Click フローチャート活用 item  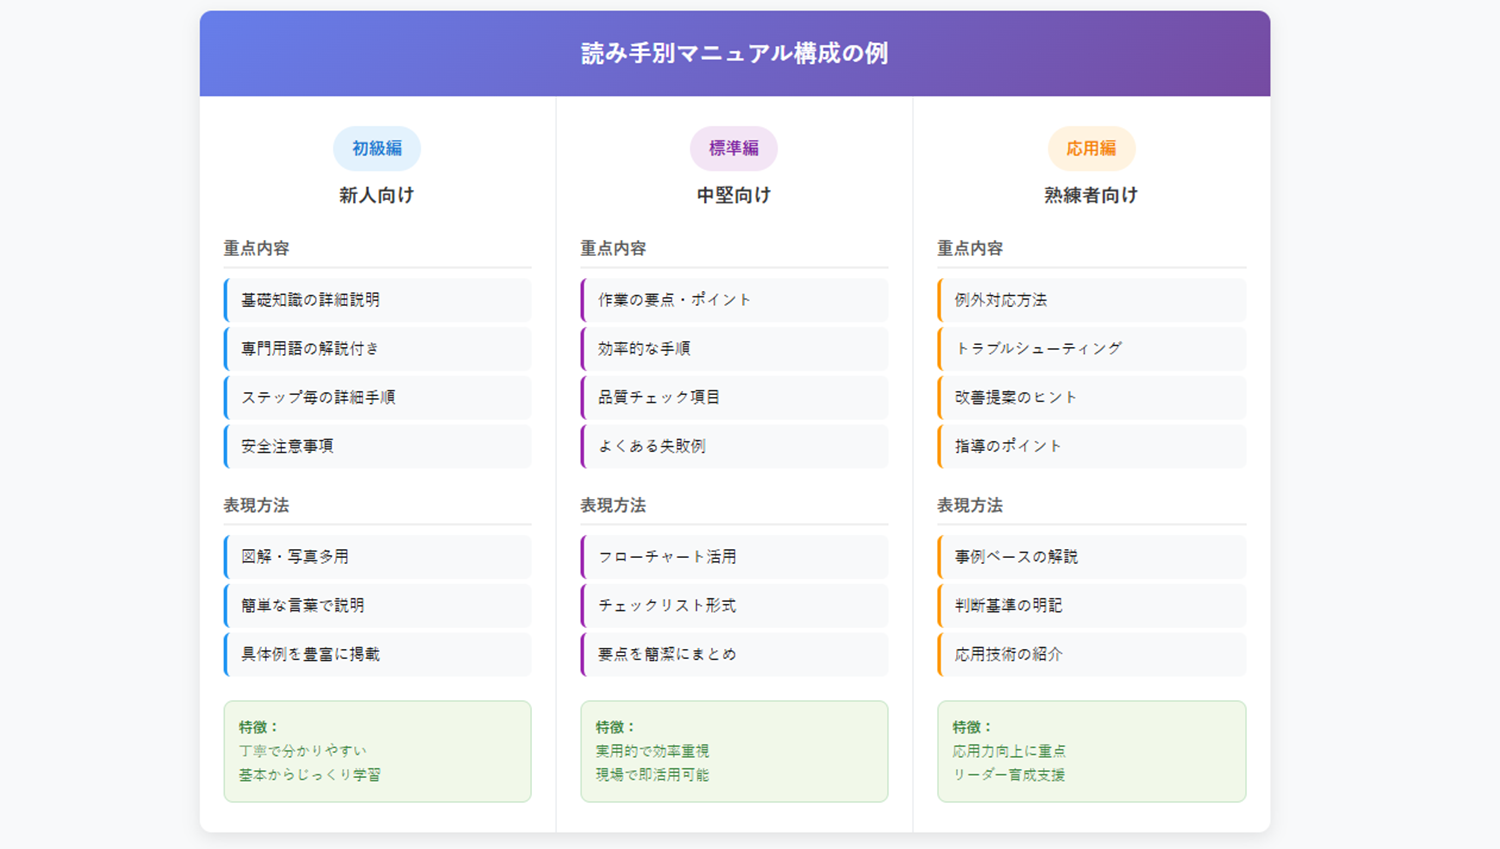734,557
